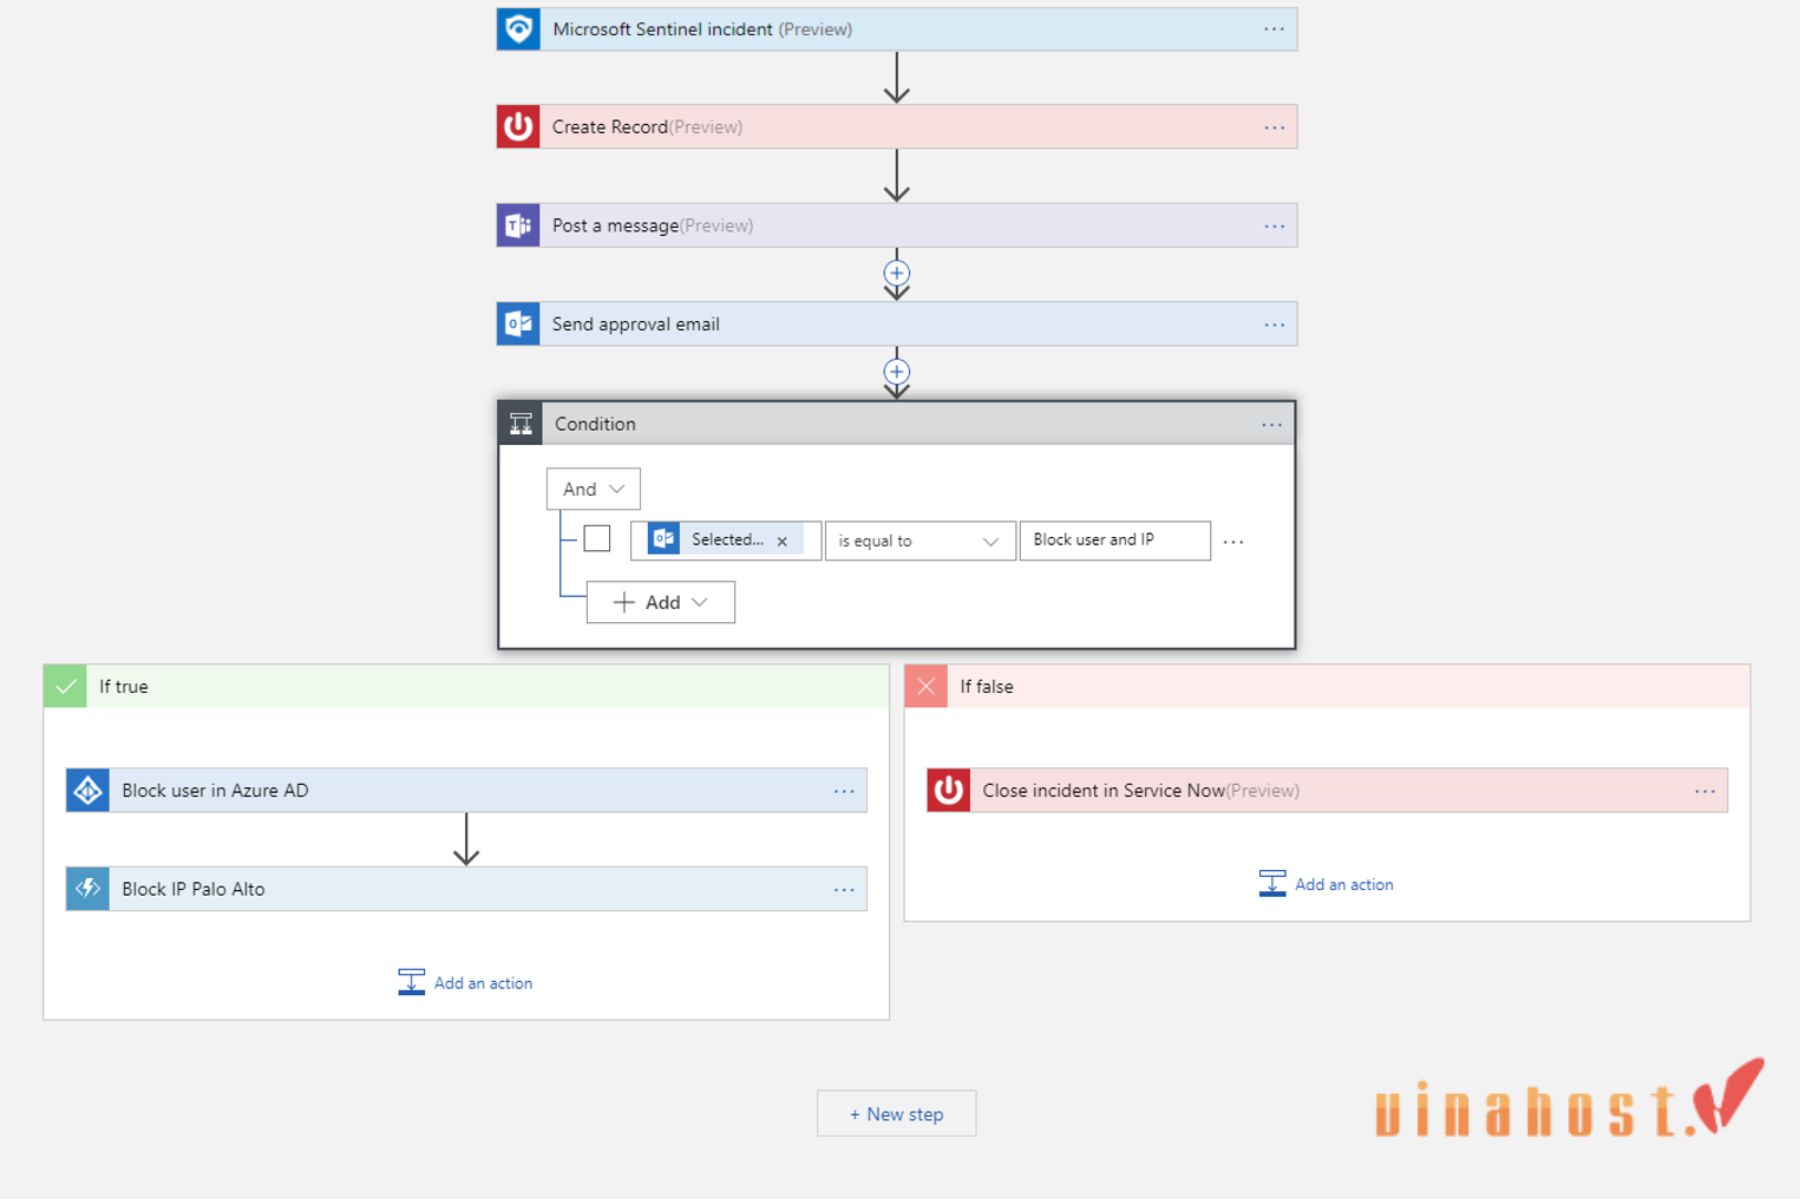
Task: Insert step via plus below Post a message
Action: click(x=897, y=273)
